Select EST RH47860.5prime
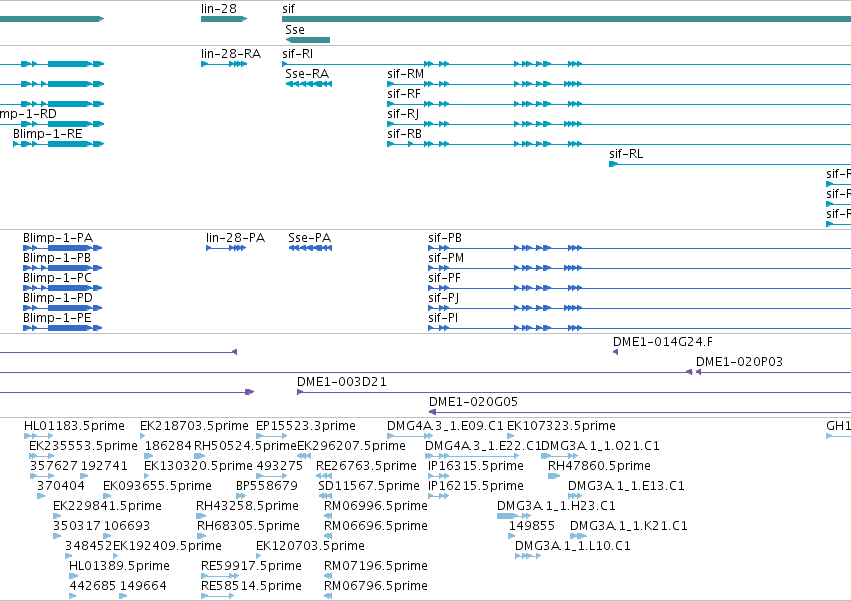 pyautogui.click(x=554, y=476)
